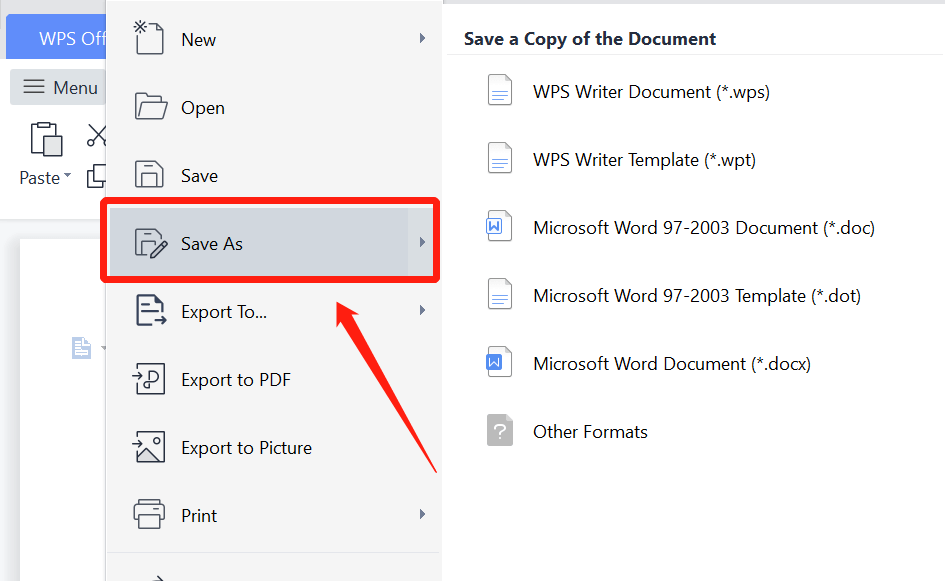Click the blue document icon on page margin
Screen dimensions: 945x581
[x=81, y=348]
